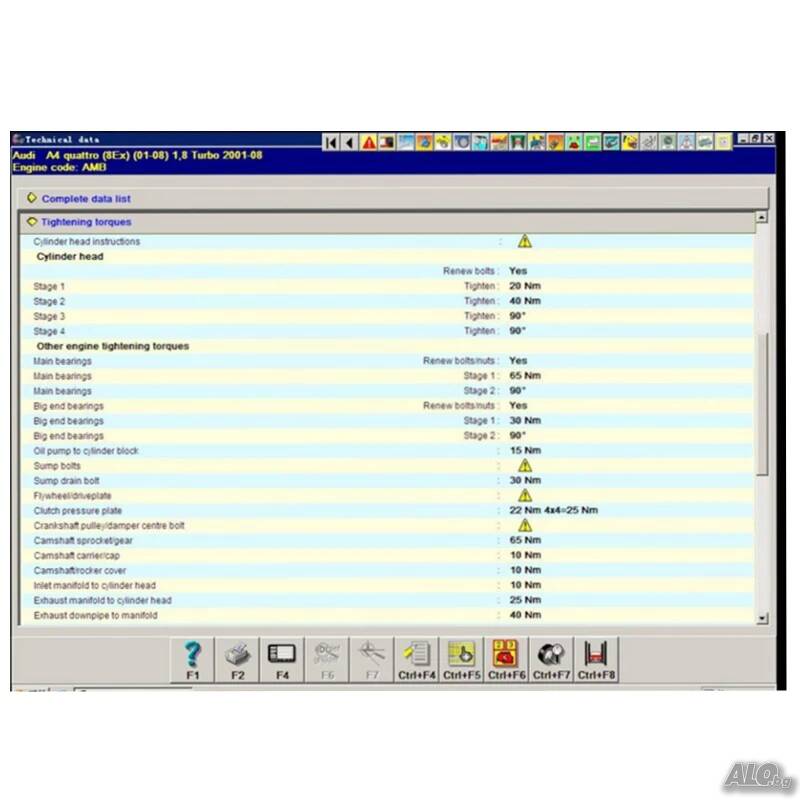Open the Ctrl+F8 vehicle lift button
This screenshot has height=800, width=800.
[596, 659]
